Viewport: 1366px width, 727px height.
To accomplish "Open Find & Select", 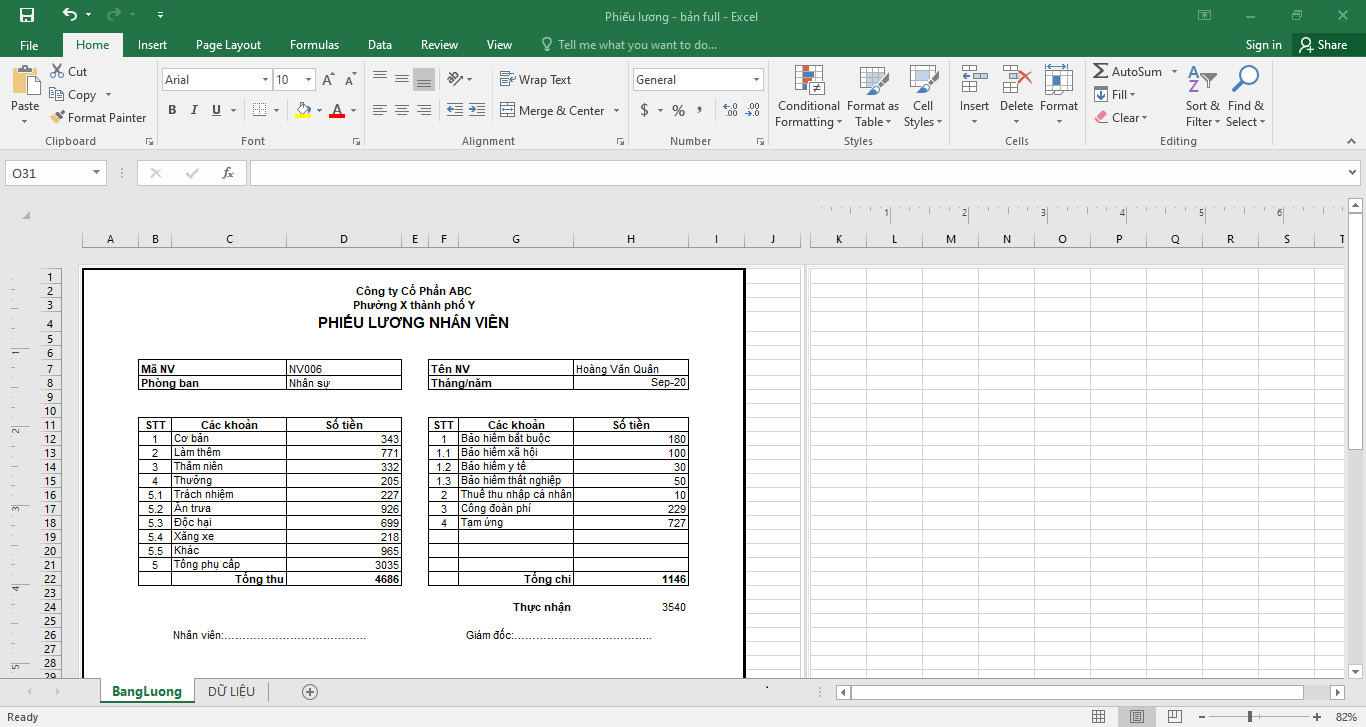I will click(1246, 97).
